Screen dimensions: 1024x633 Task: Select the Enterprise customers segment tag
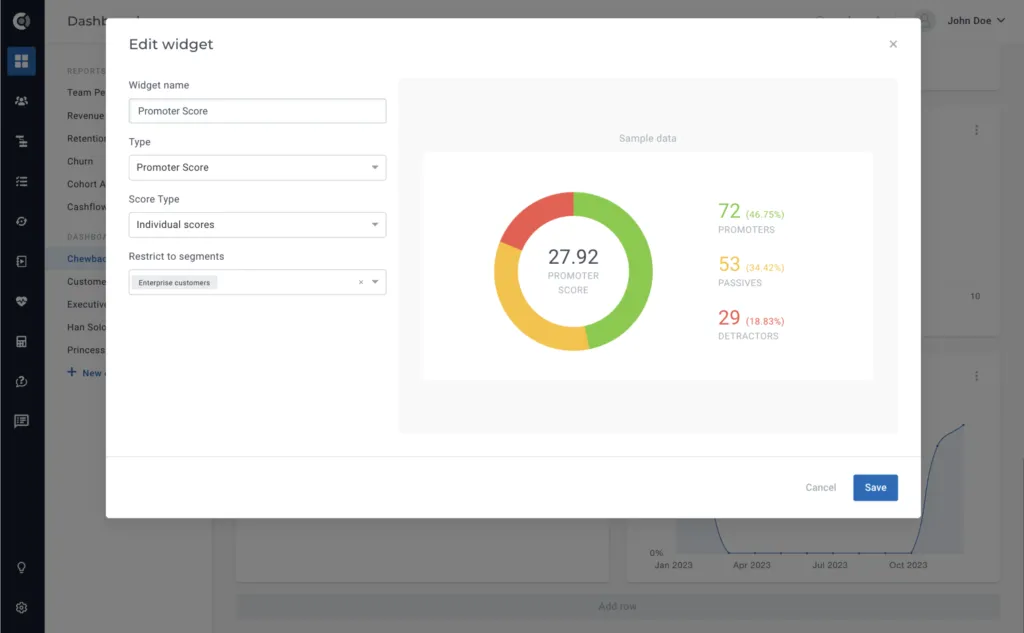coord(174,282)
